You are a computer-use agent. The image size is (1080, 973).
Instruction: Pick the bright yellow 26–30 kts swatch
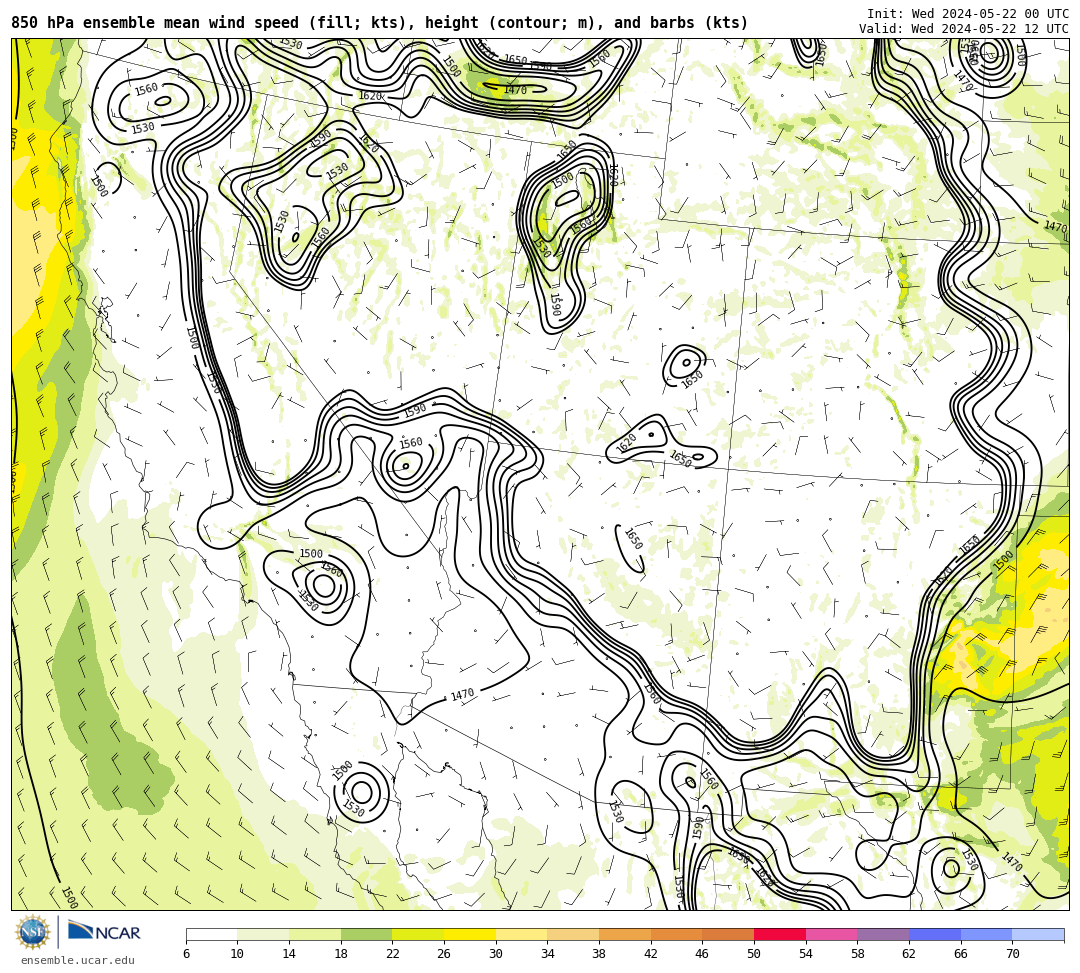[x=470, y=934]
